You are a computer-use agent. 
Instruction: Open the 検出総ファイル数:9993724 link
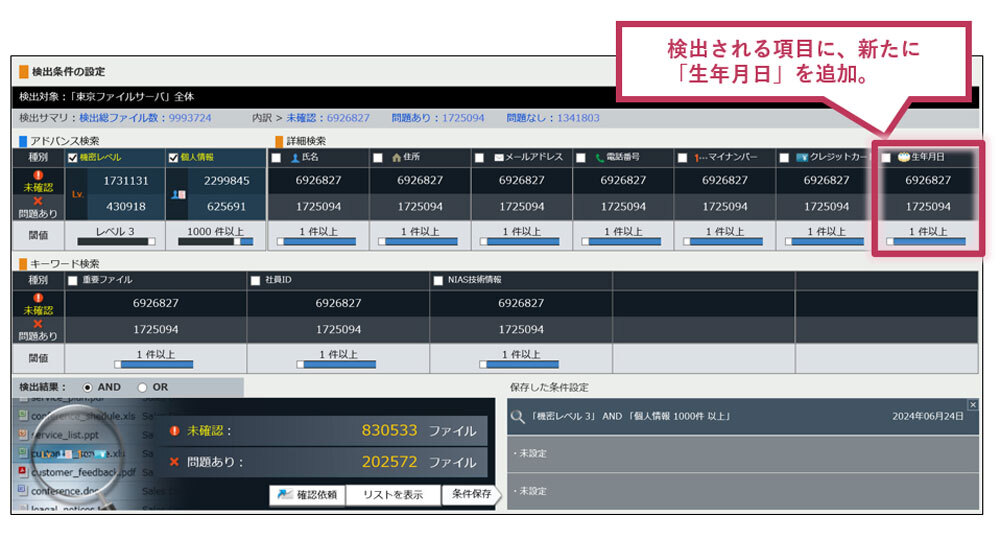(145, 118)
